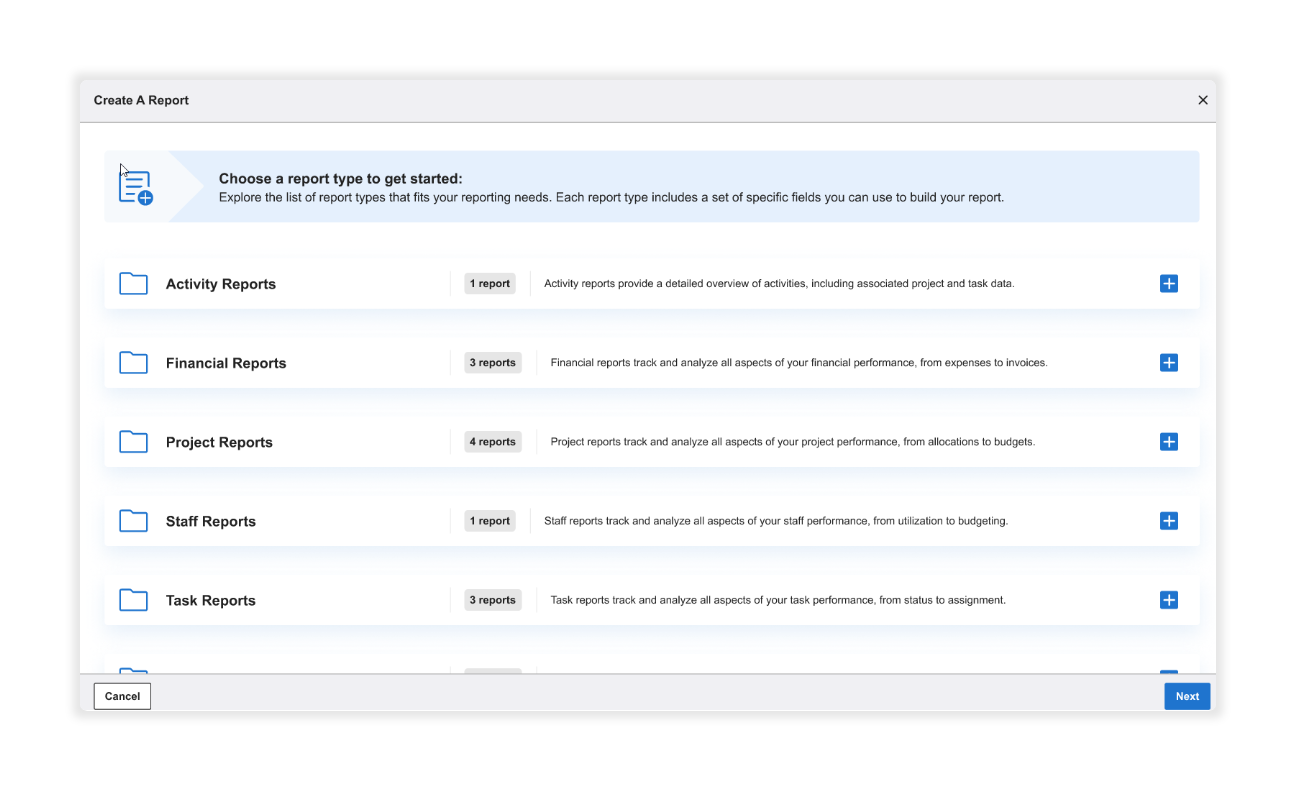Click the 1 report badge for Staff Reports

[490, 521]
